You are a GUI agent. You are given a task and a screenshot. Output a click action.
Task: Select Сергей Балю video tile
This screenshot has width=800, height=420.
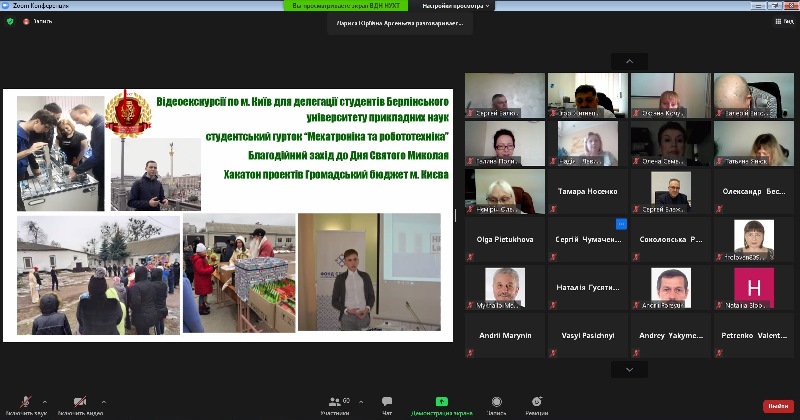tap(505, 95)
